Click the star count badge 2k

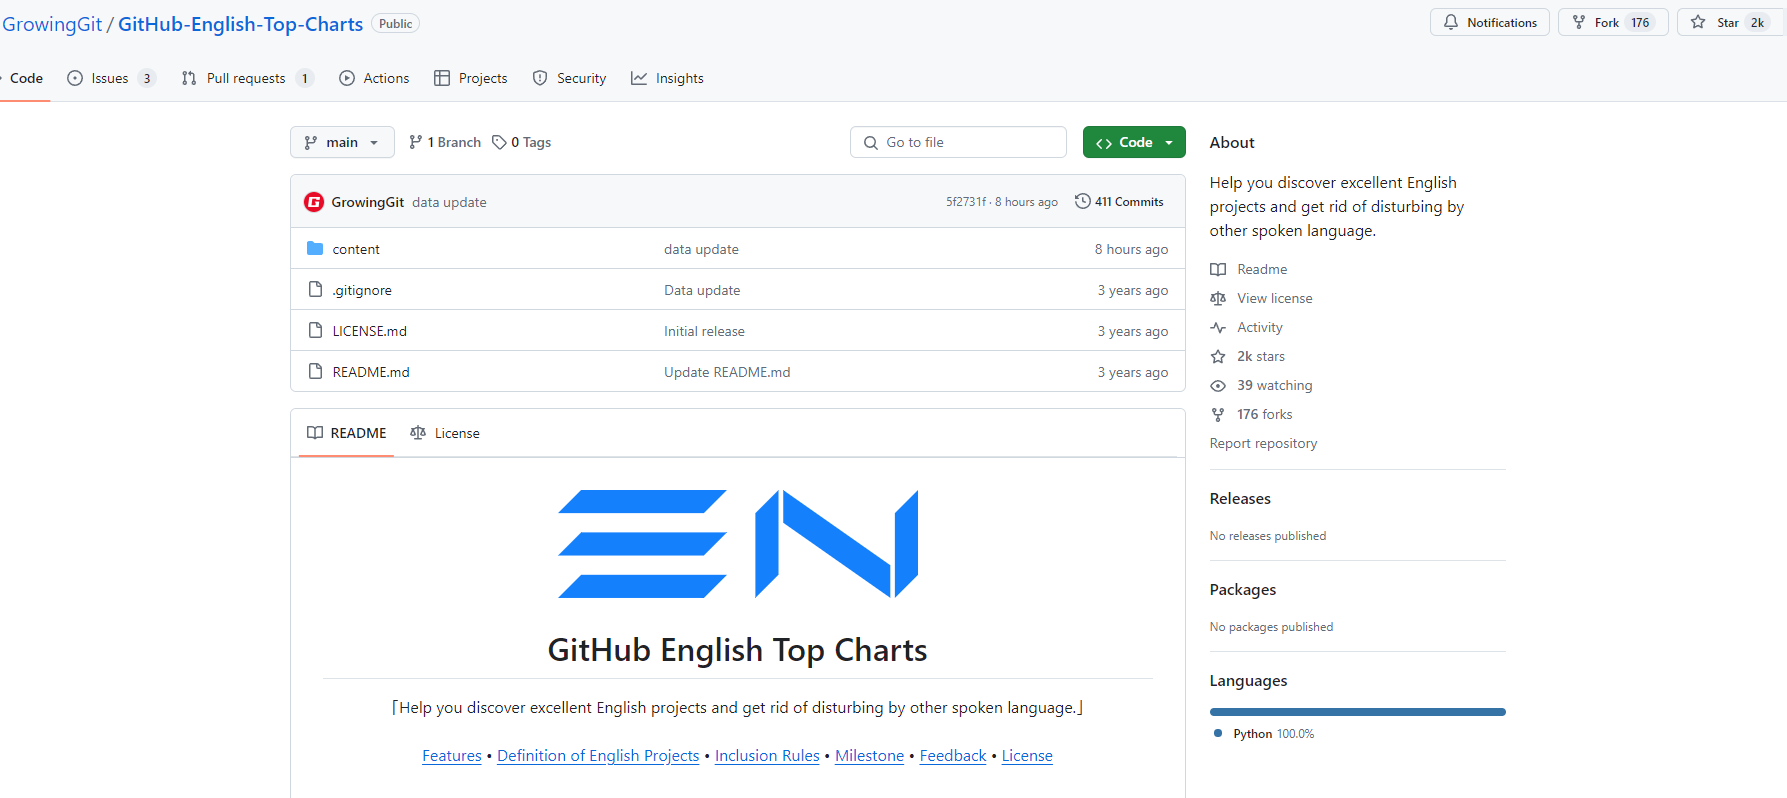1757,22
